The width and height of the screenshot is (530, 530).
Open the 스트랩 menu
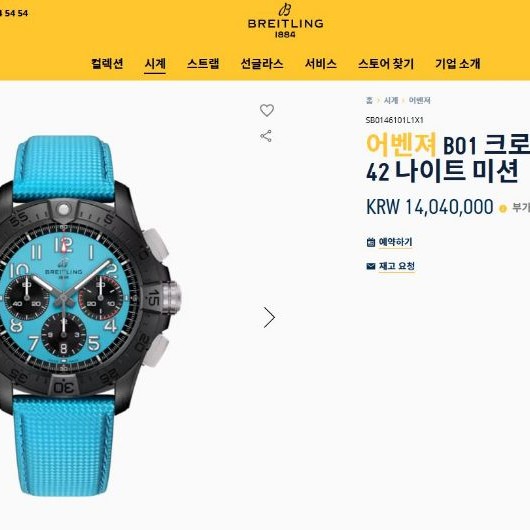[203, 64]
